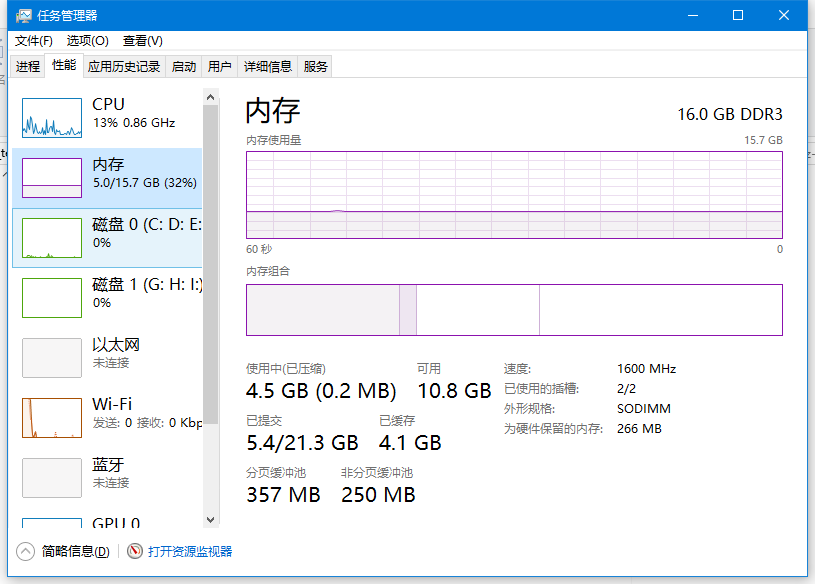
Task: Select the Wi-Fi graph thumbnail
Action: [52, 418]
